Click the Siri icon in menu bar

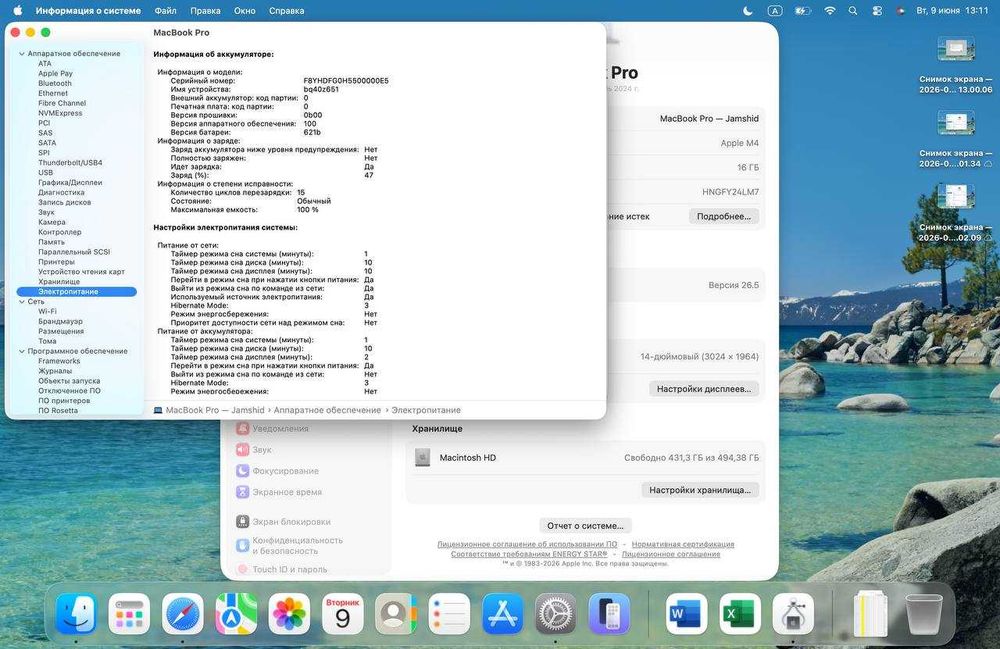[901, 11]
